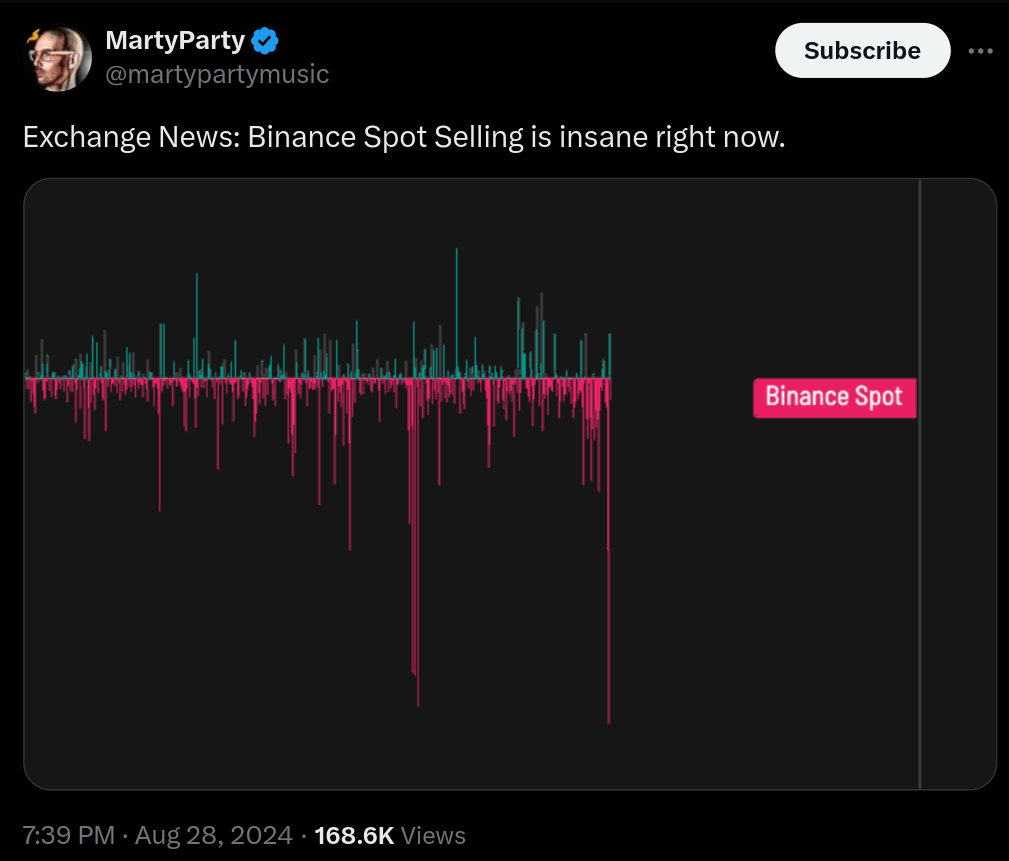The image size is (1009, 861).
Task: Click the MartyParty display name
Action: pyautogui.click(x=175, y=42)
